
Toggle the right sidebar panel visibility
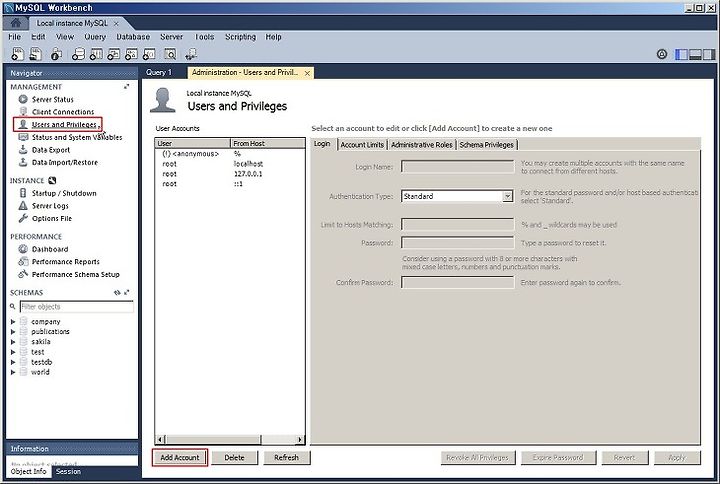(x=709, y=54)
